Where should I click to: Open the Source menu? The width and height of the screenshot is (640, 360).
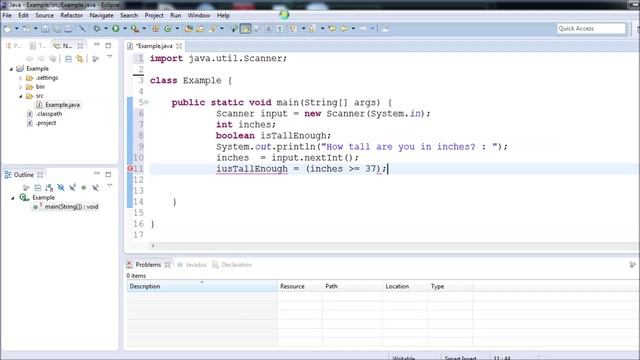pos(44,16)
